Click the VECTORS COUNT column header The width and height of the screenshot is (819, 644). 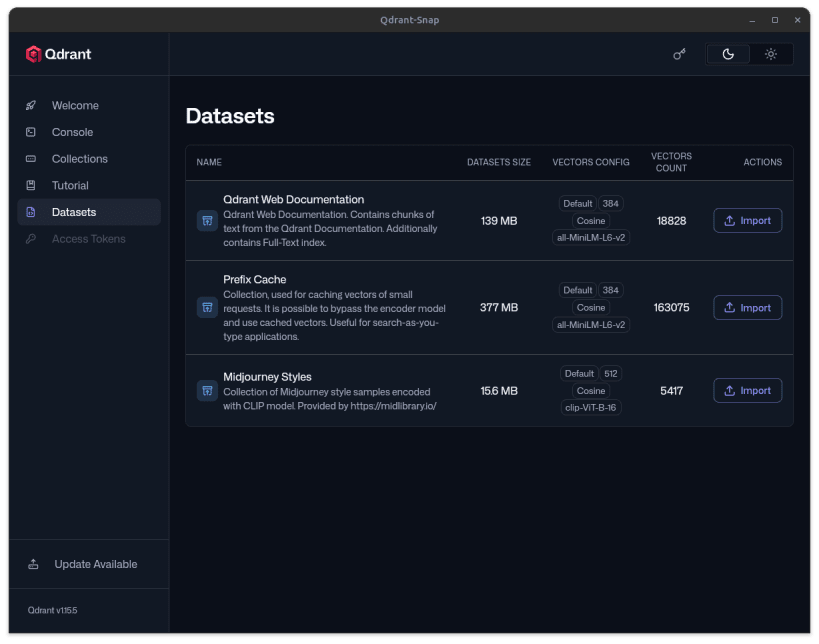tap(671, 162)
